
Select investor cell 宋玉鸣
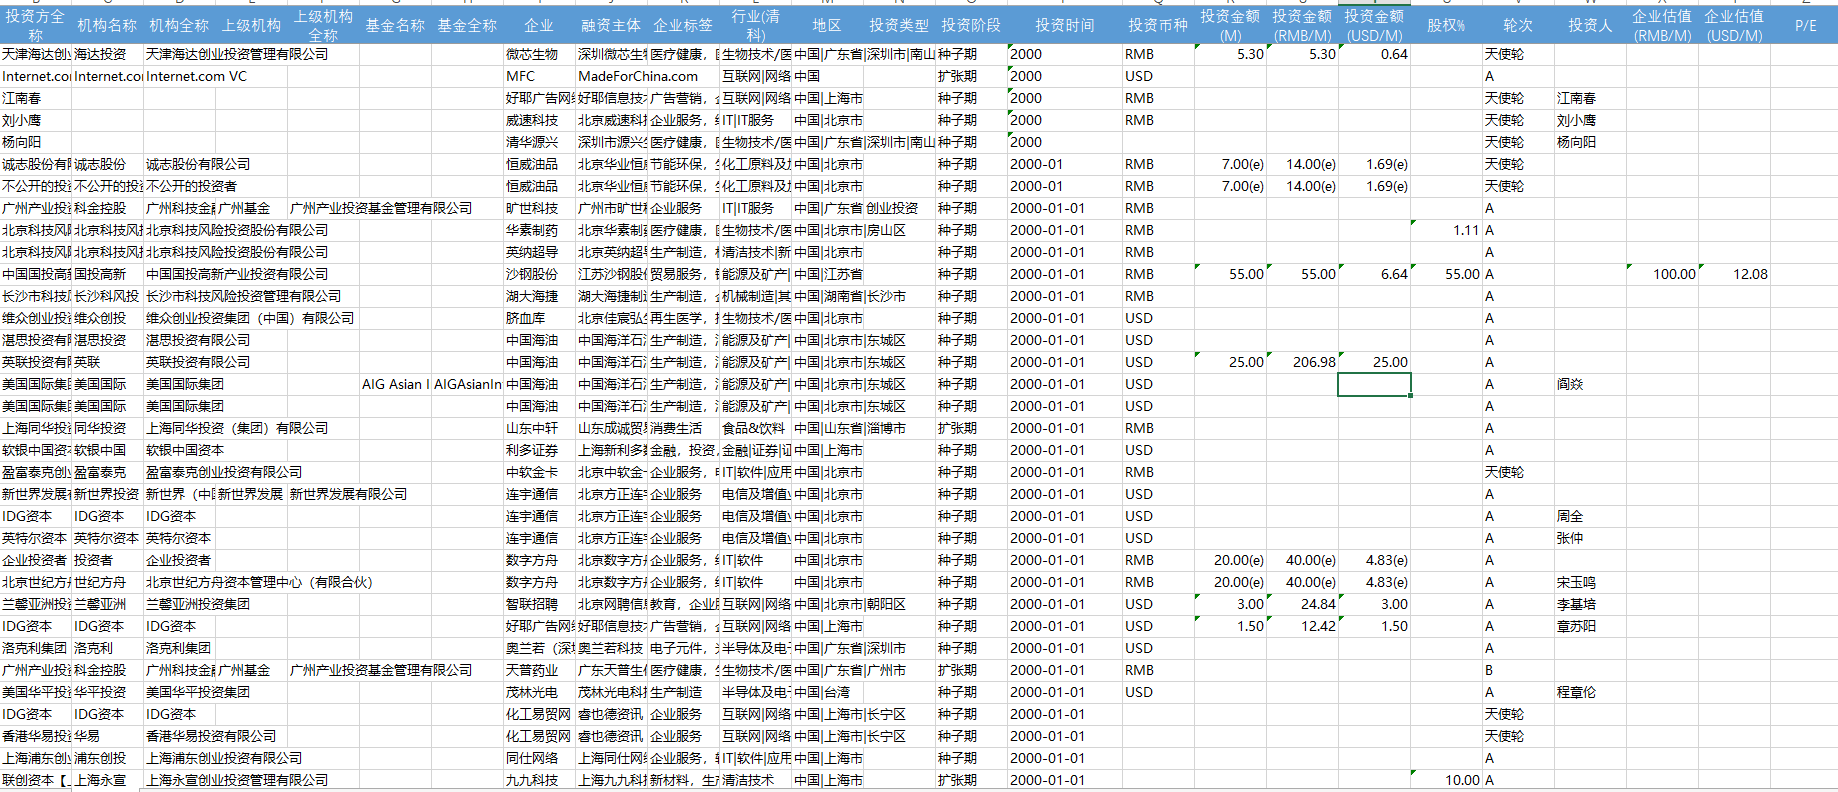(1590, 582)
